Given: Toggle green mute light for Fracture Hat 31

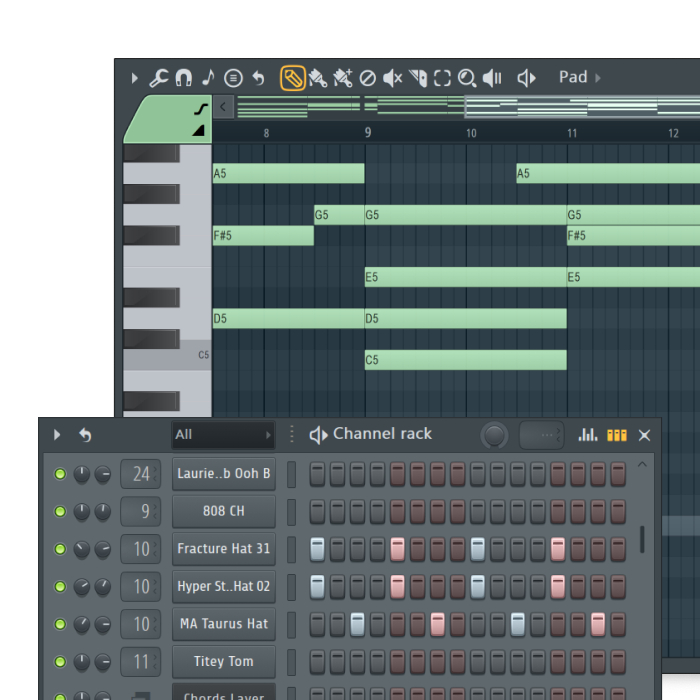Looking at the screenshot, I should tap(60, 549).
